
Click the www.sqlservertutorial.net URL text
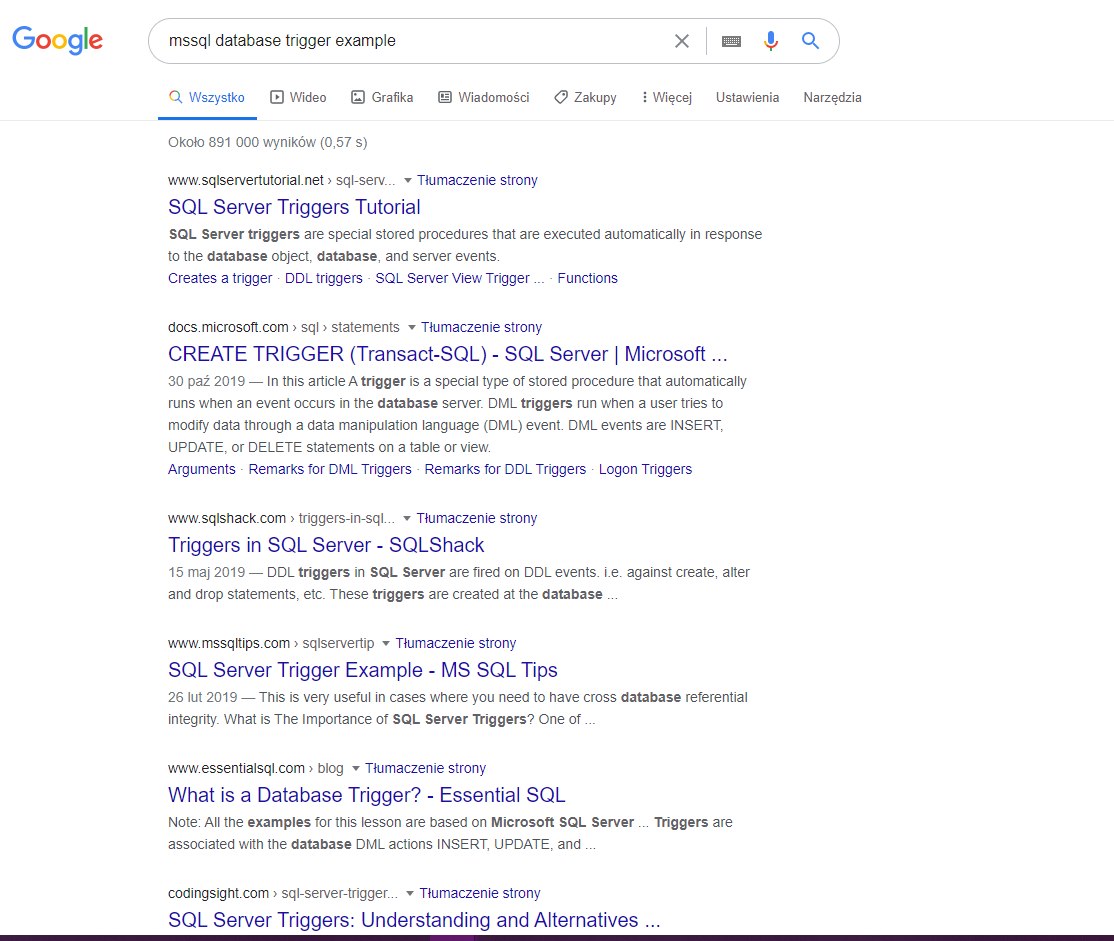coord(246,181)
